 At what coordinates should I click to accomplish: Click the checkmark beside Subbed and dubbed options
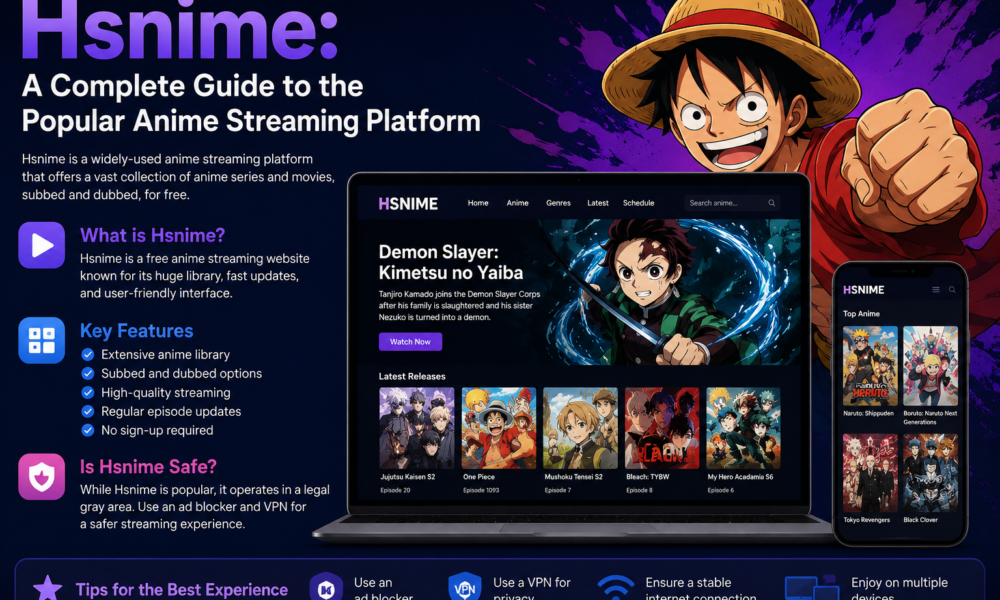(x=88, y=374)
